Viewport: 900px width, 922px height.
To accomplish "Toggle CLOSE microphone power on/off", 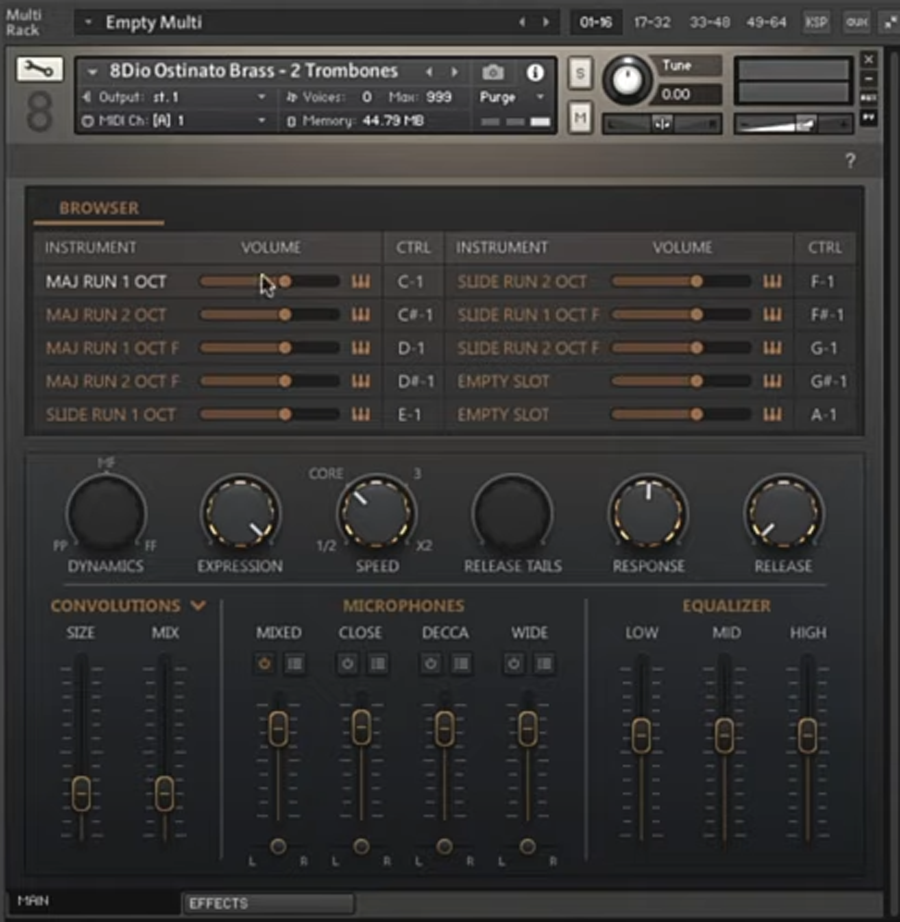I will (x=348, y=664).
